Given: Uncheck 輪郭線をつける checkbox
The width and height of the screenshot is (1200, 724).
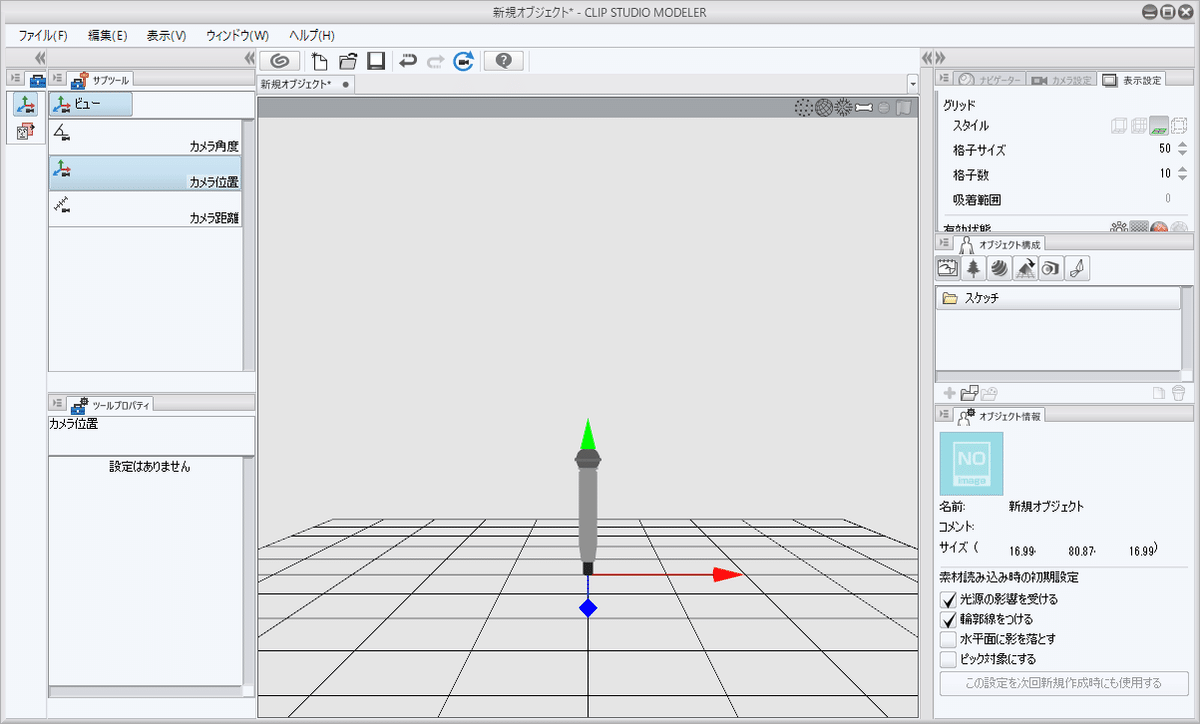Looking at the screenshot, I should pyautogui.click(x=949, y=619).
